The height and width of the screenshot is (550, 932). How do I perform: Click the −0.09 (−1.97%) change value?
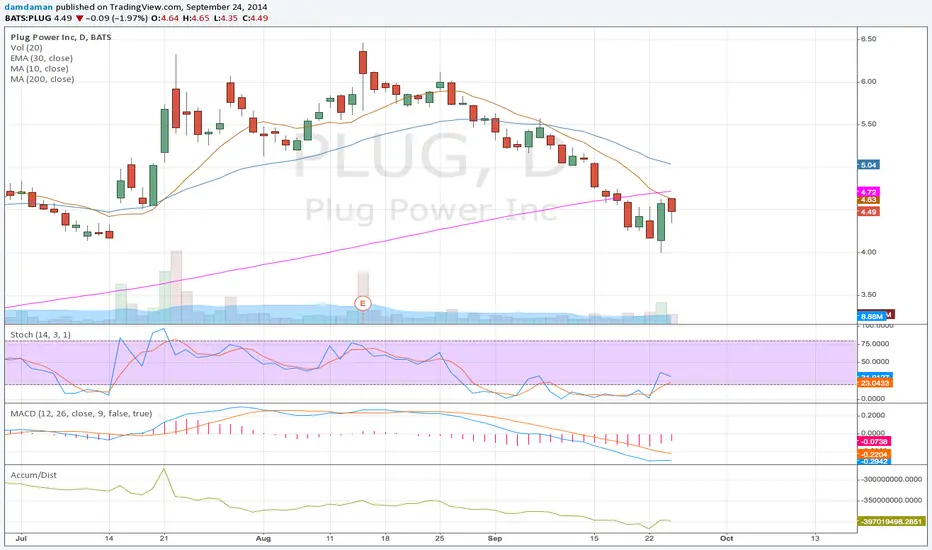116,18
